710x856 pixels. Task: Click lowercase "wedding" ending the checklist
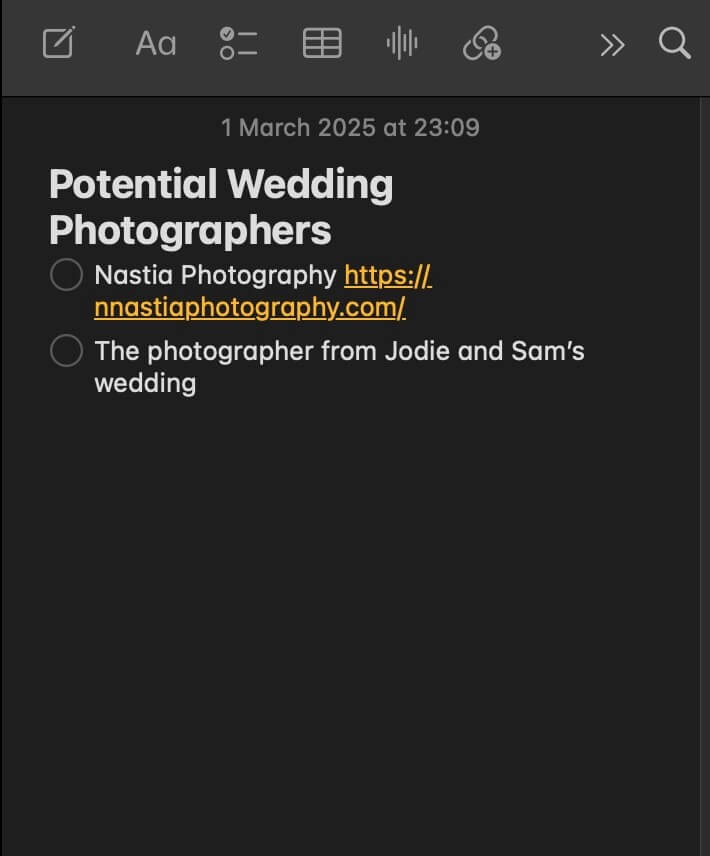[x=145, y=383]
